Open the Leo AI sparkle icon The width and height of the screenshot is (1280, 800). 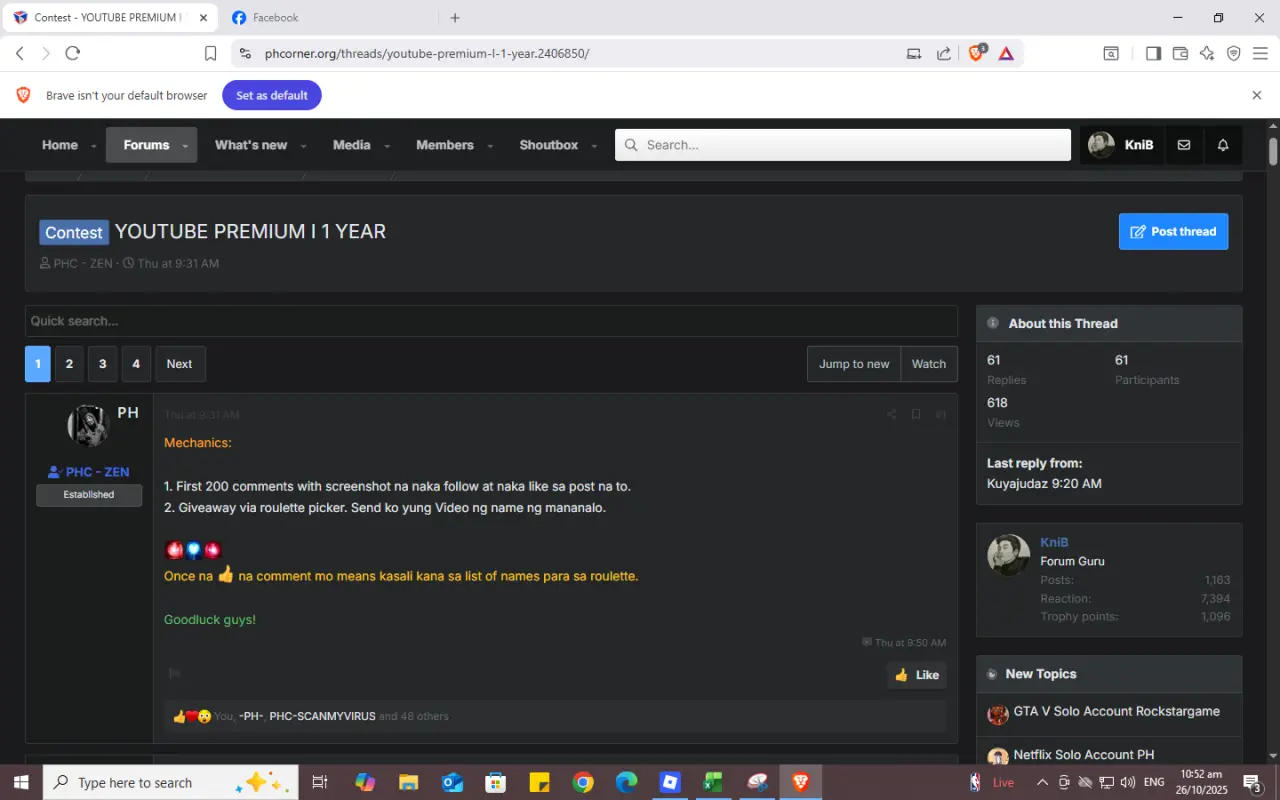tap(1207, 54)
